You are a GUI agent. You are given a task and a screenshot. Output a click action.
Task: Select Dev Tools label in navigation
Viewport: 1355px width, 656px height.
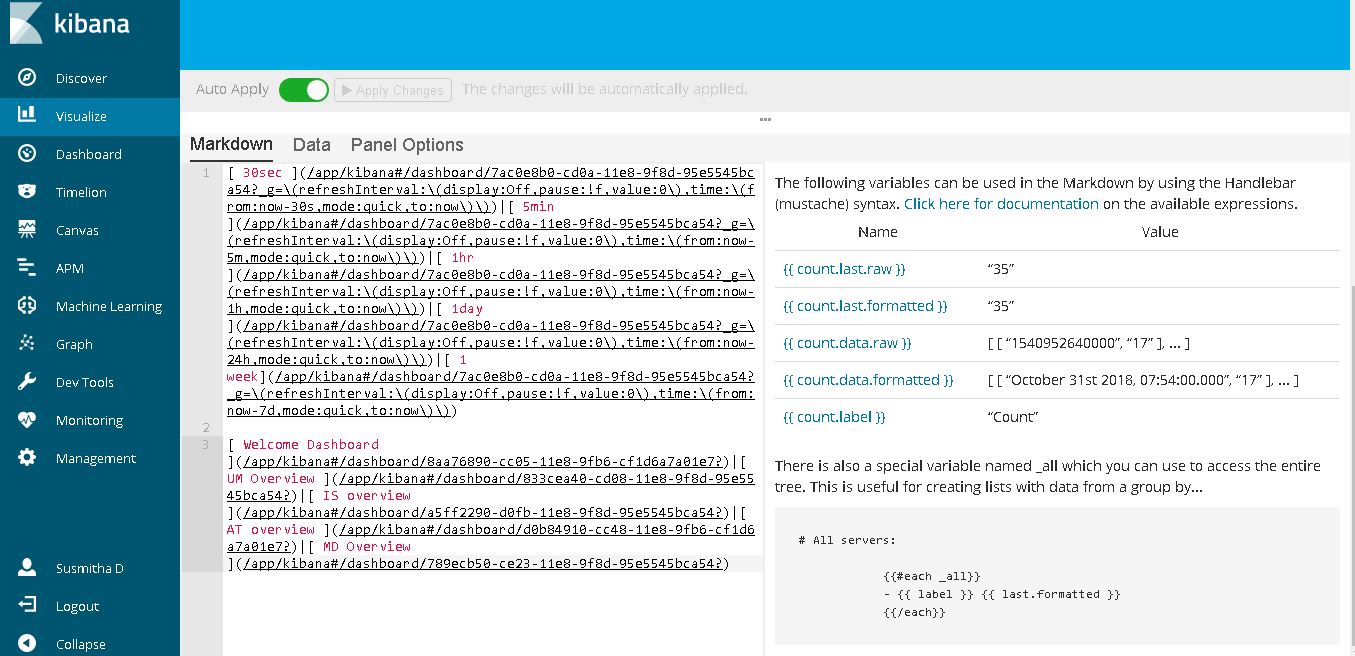click(x=85, y=382)
